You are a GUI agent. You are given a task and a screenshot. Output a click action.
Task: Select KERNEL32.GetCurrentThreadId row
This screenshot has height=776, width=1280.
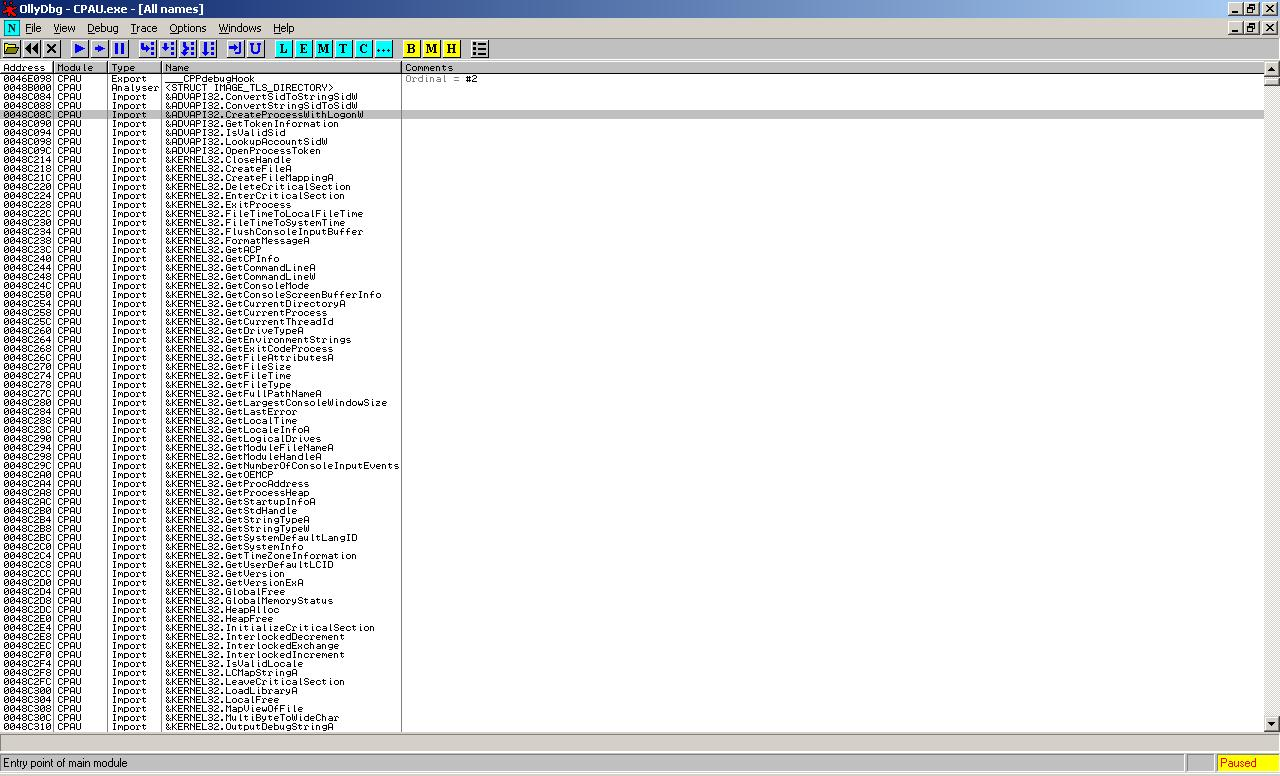[632, 322]
